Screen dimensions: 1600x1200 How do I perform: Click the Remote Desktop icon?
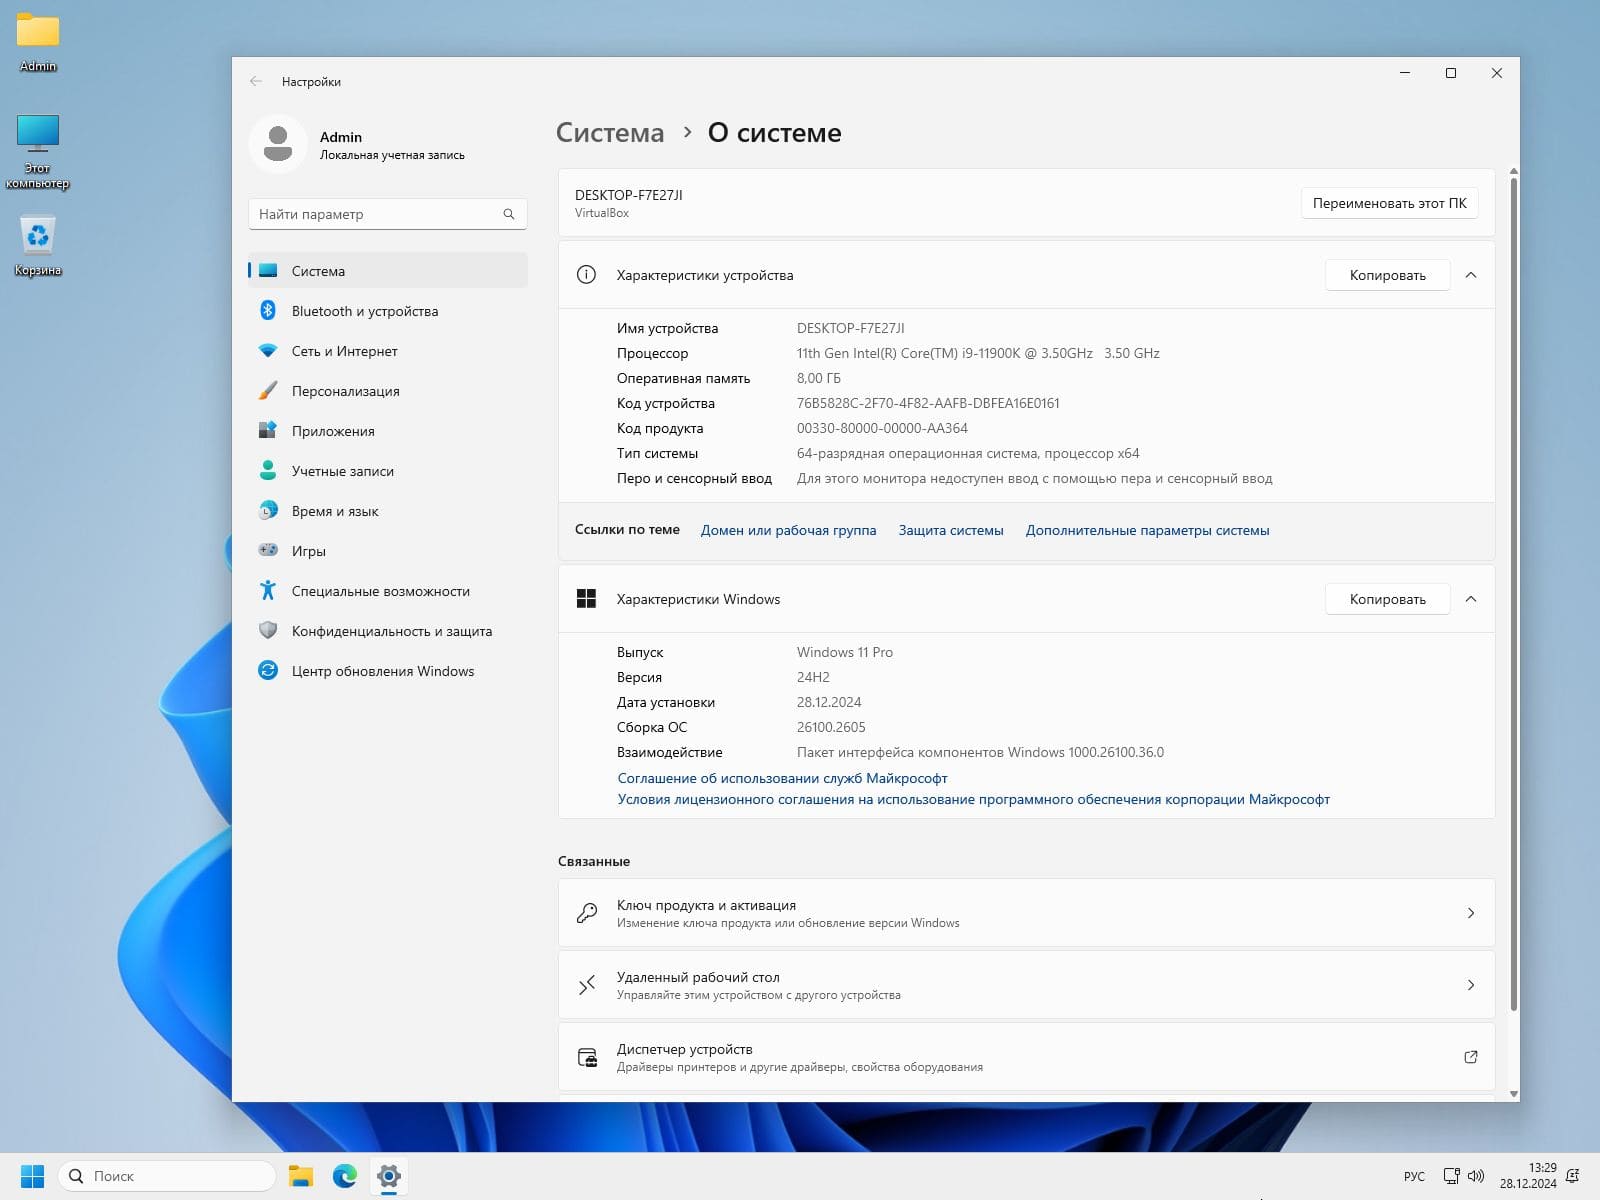[587, 985]
